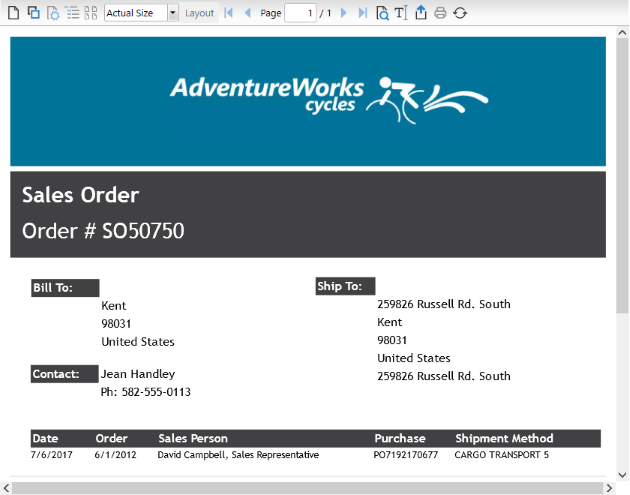
Task: Go to the previous page
Action: [247, 13]
